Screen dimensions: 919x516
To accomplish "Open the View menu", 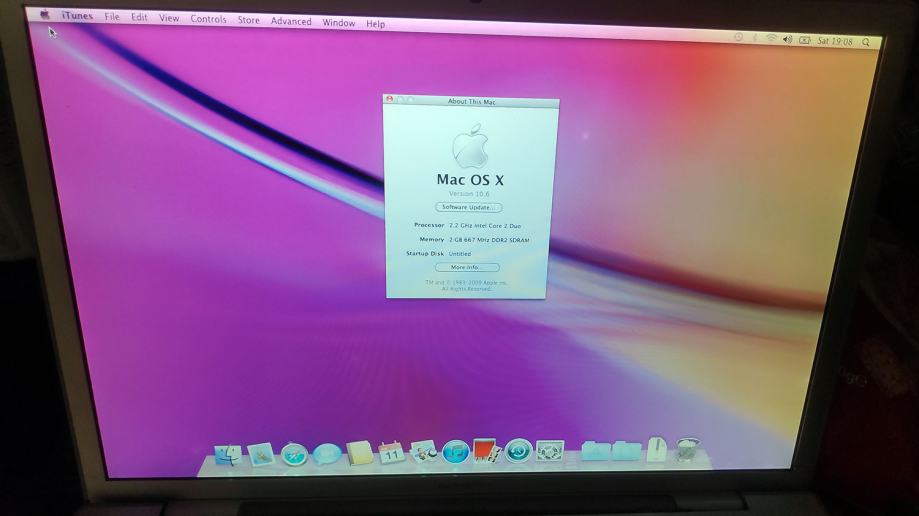I will [169, 18].
